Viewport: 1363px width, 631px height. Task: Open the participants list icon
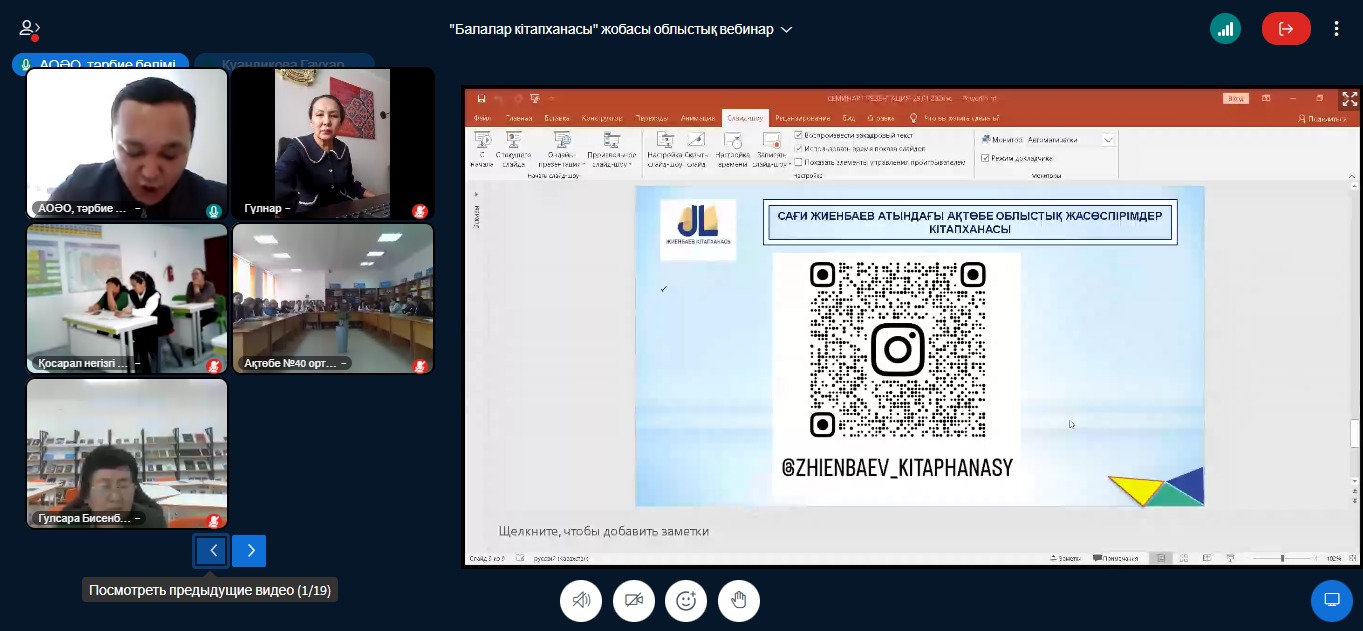(x=29, y=29)
